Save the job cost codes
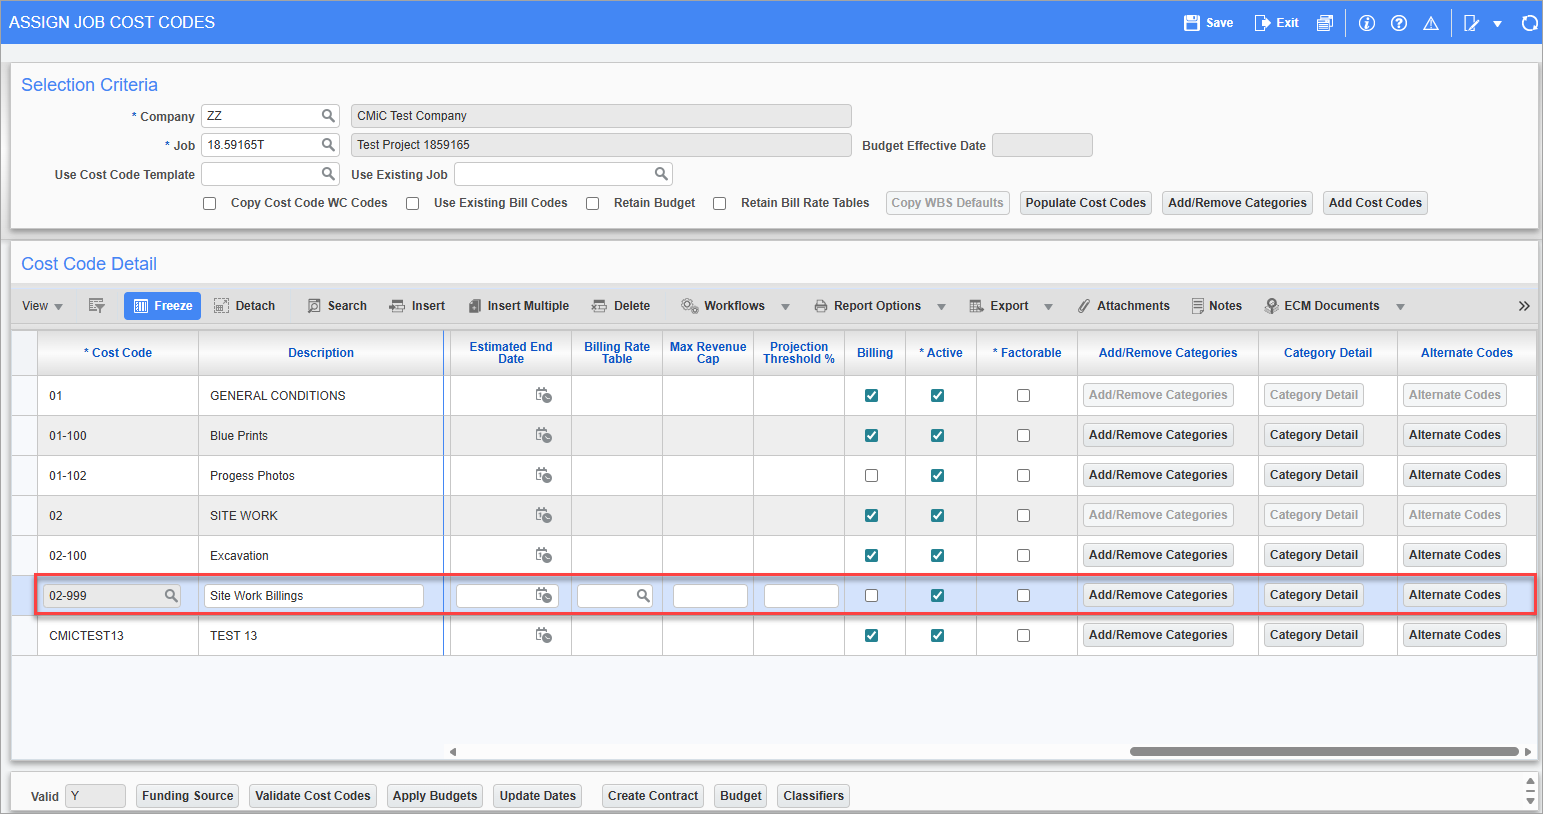 1208,23
